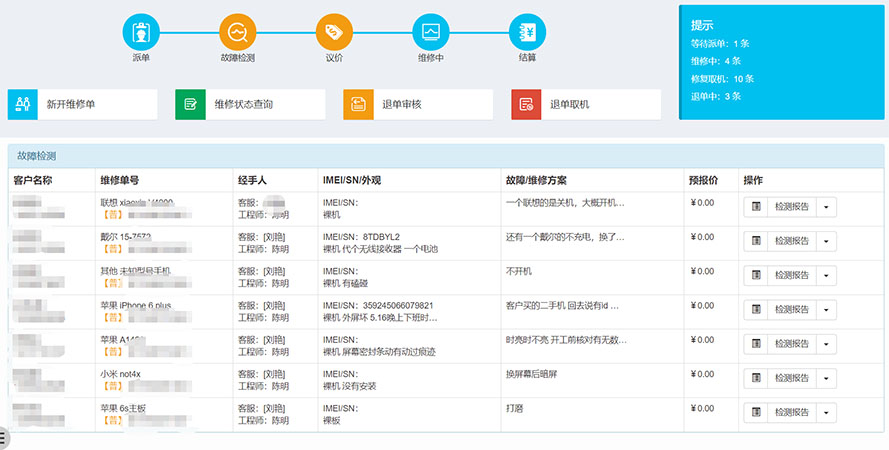Viewport: 889px width, 450px height.
Task: Click the detail icon in the 不开机 row
Action: click(756, 275)
